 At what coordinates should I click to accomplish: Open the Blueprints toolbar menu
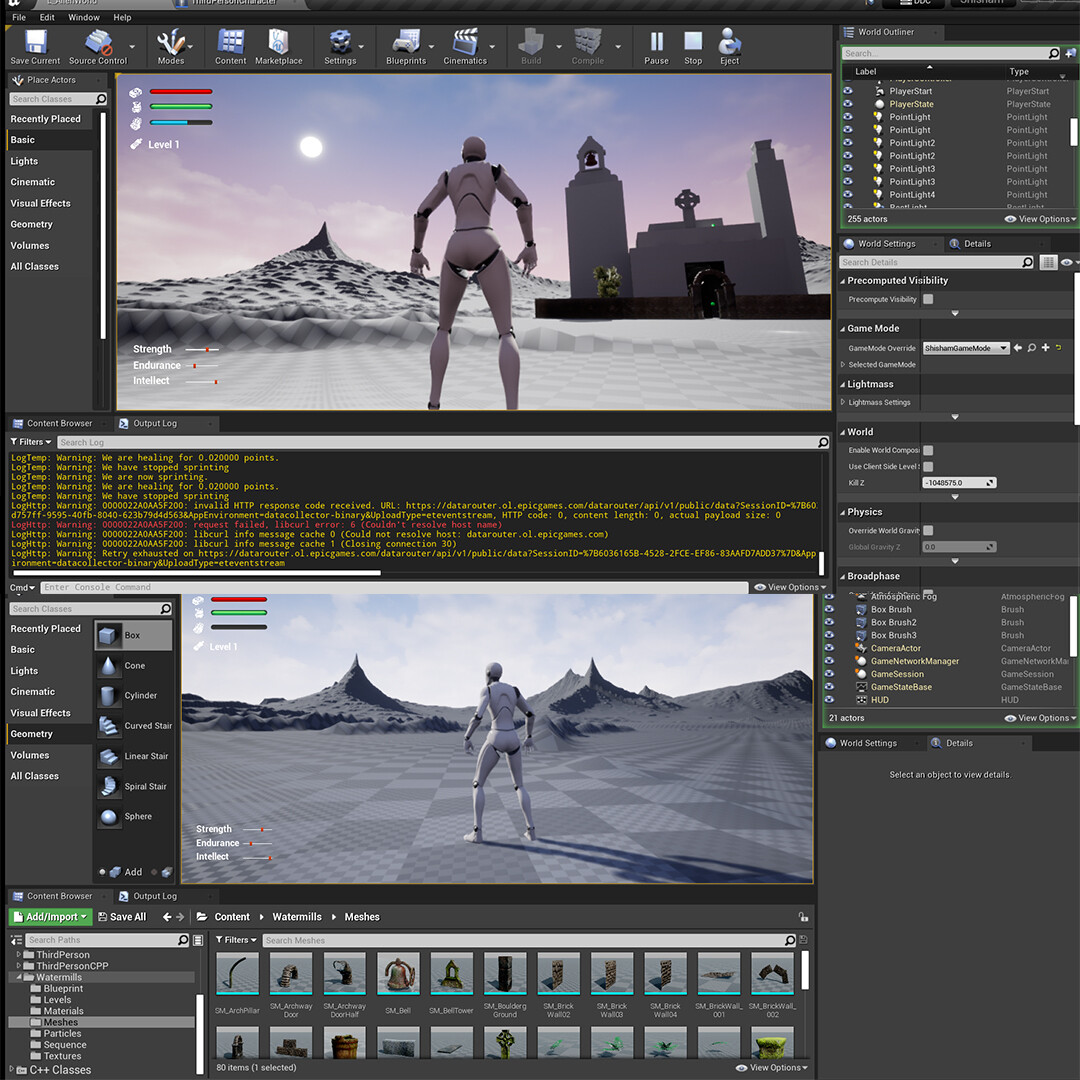tap(406, 45)
